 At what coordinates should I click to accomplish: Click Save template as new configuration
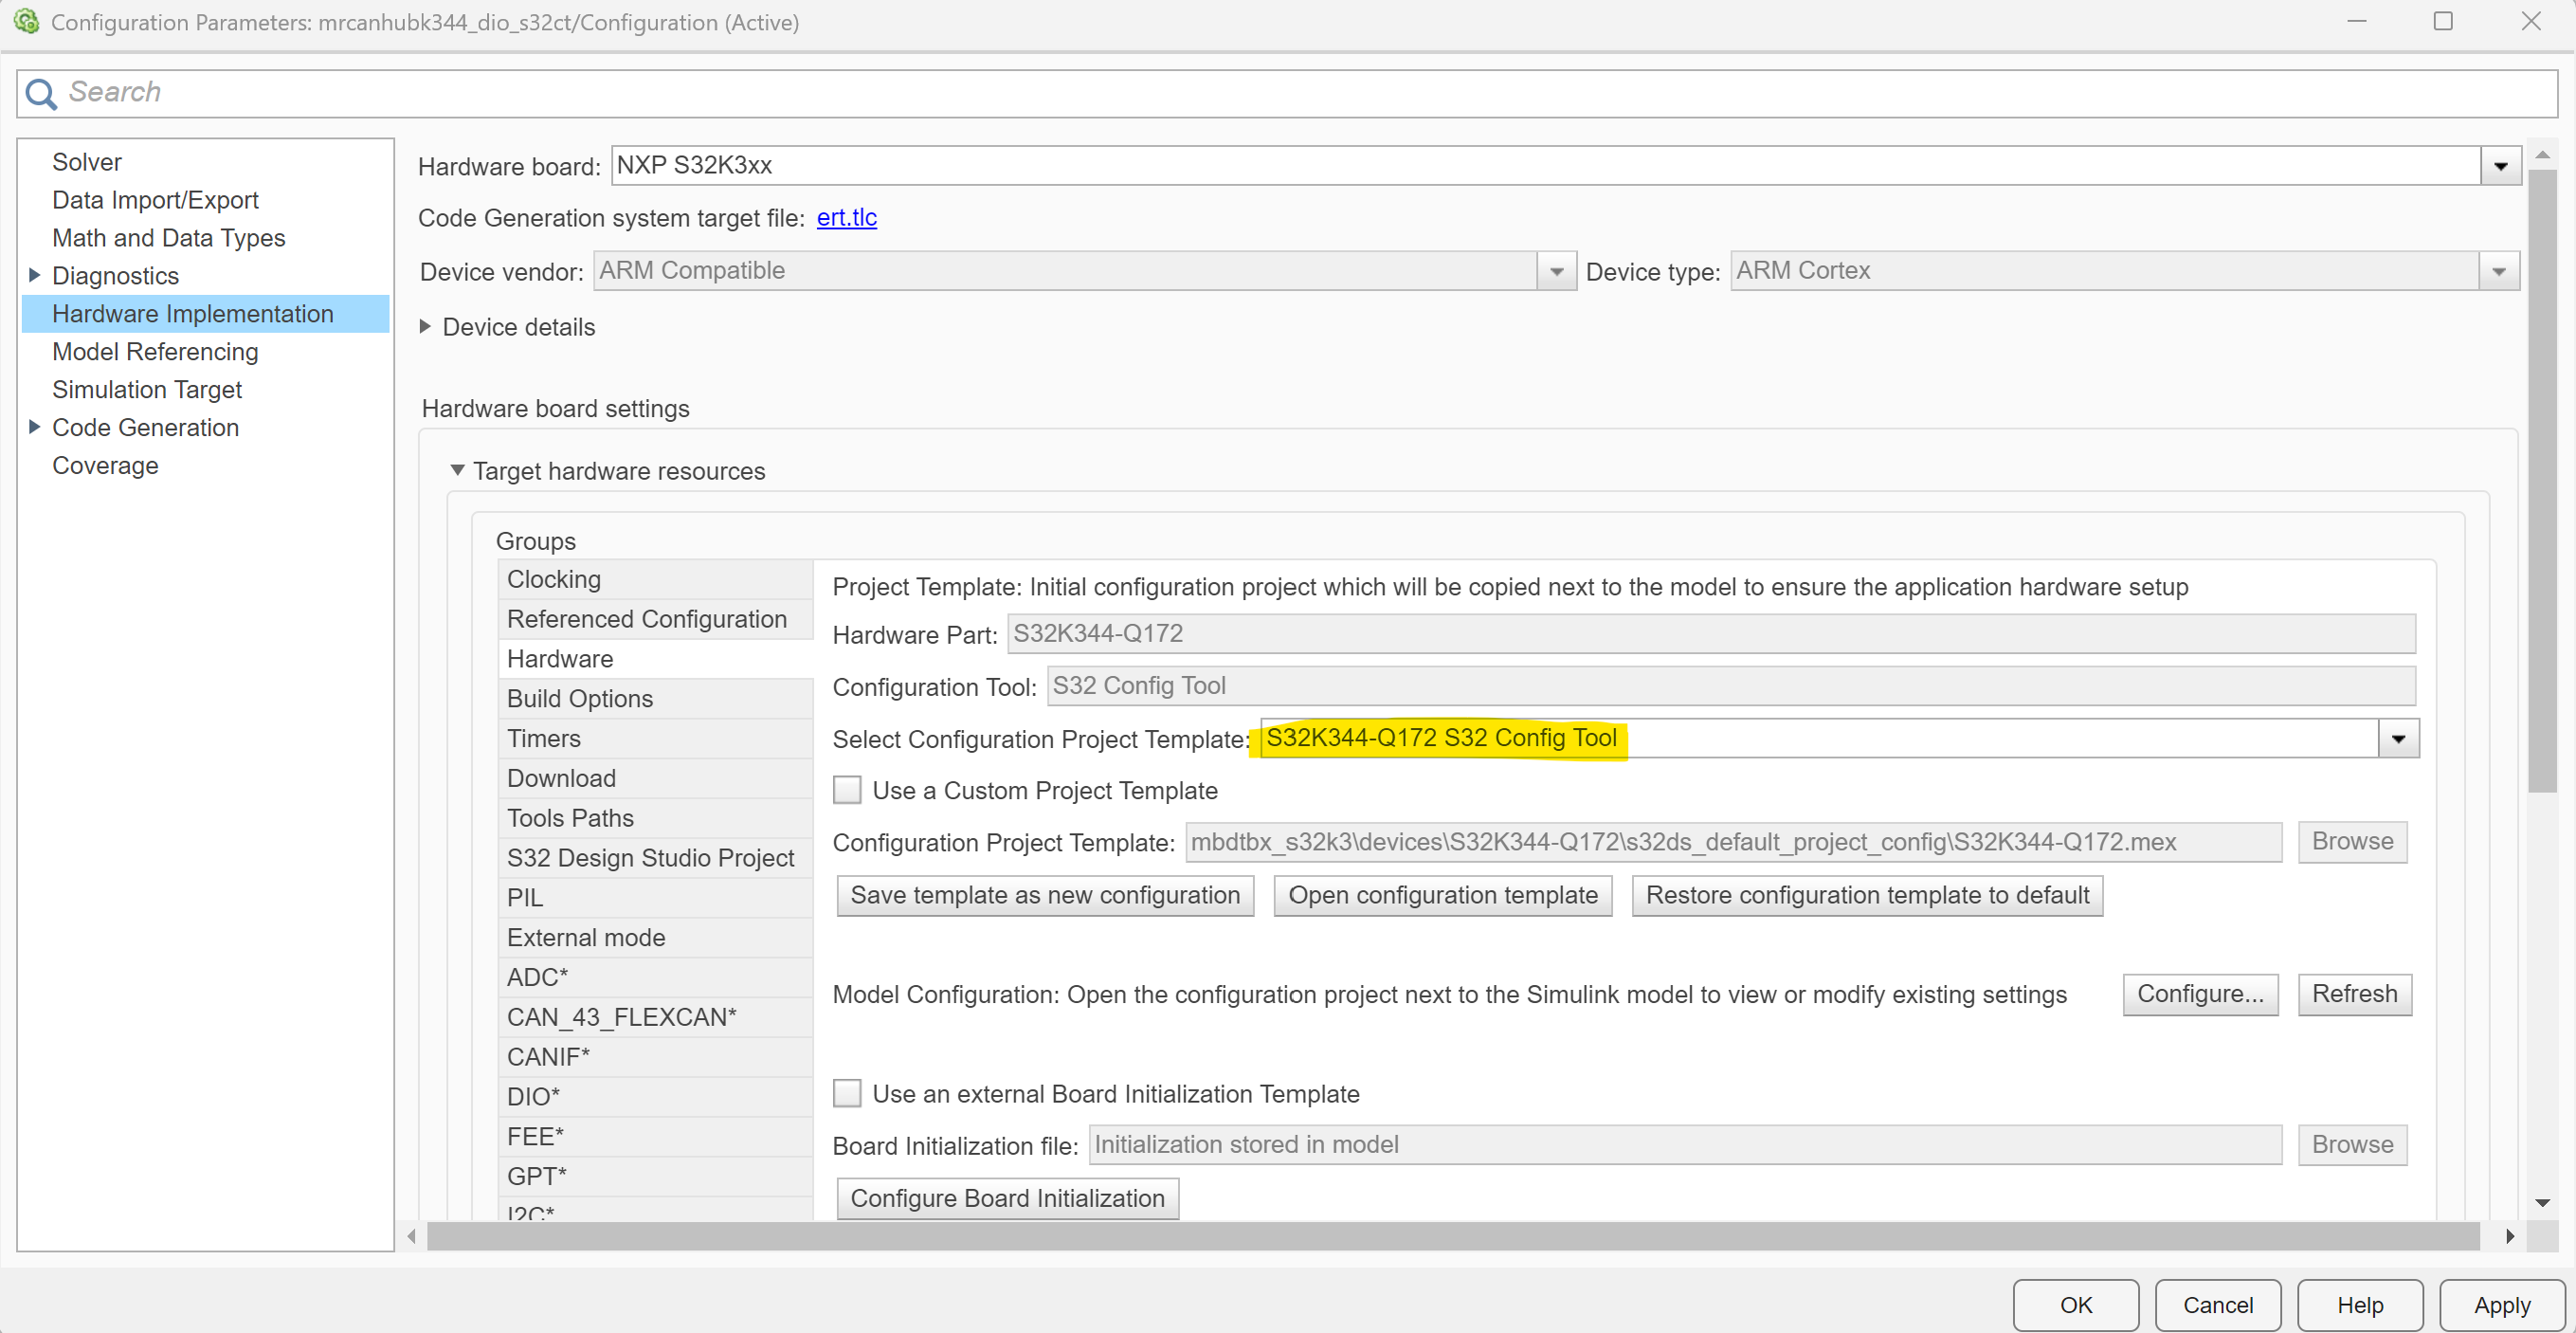tap(1044, 895)
